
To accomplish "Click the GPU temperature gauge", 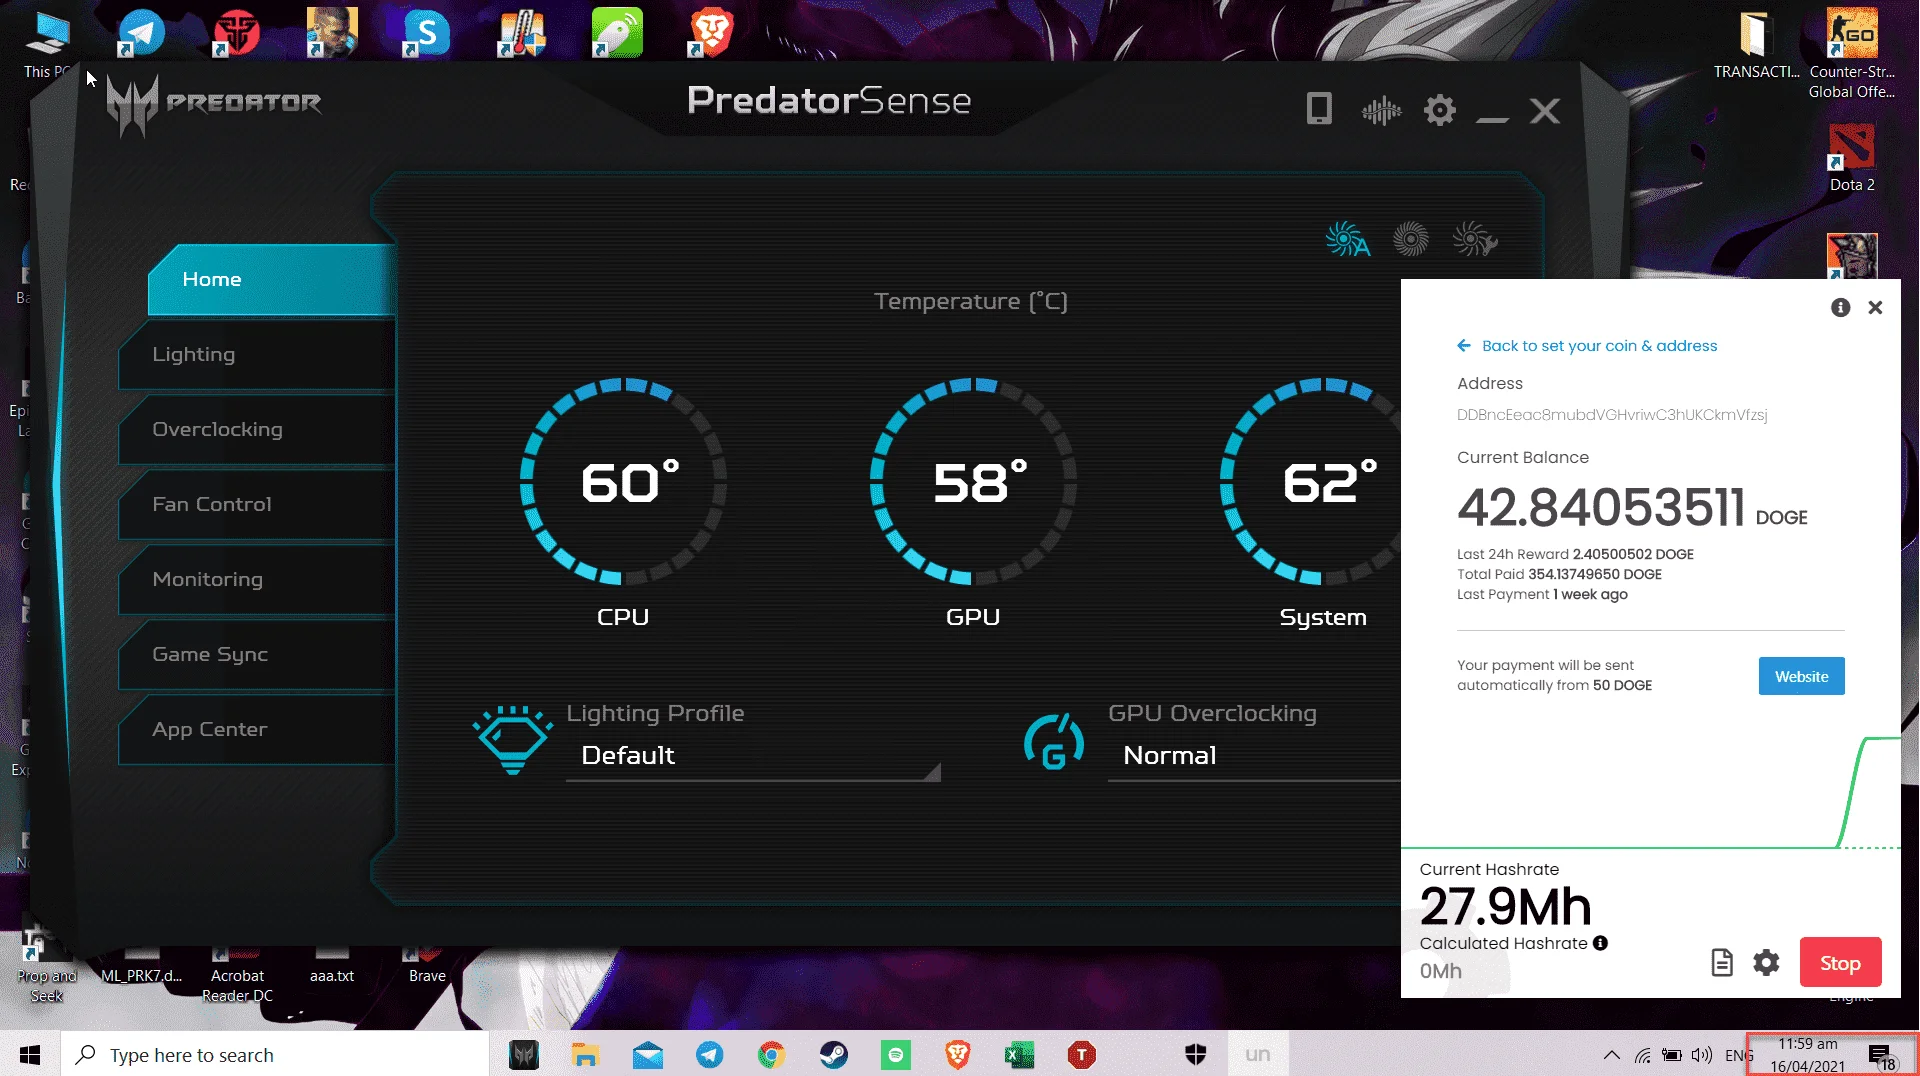I will (973, 481).
